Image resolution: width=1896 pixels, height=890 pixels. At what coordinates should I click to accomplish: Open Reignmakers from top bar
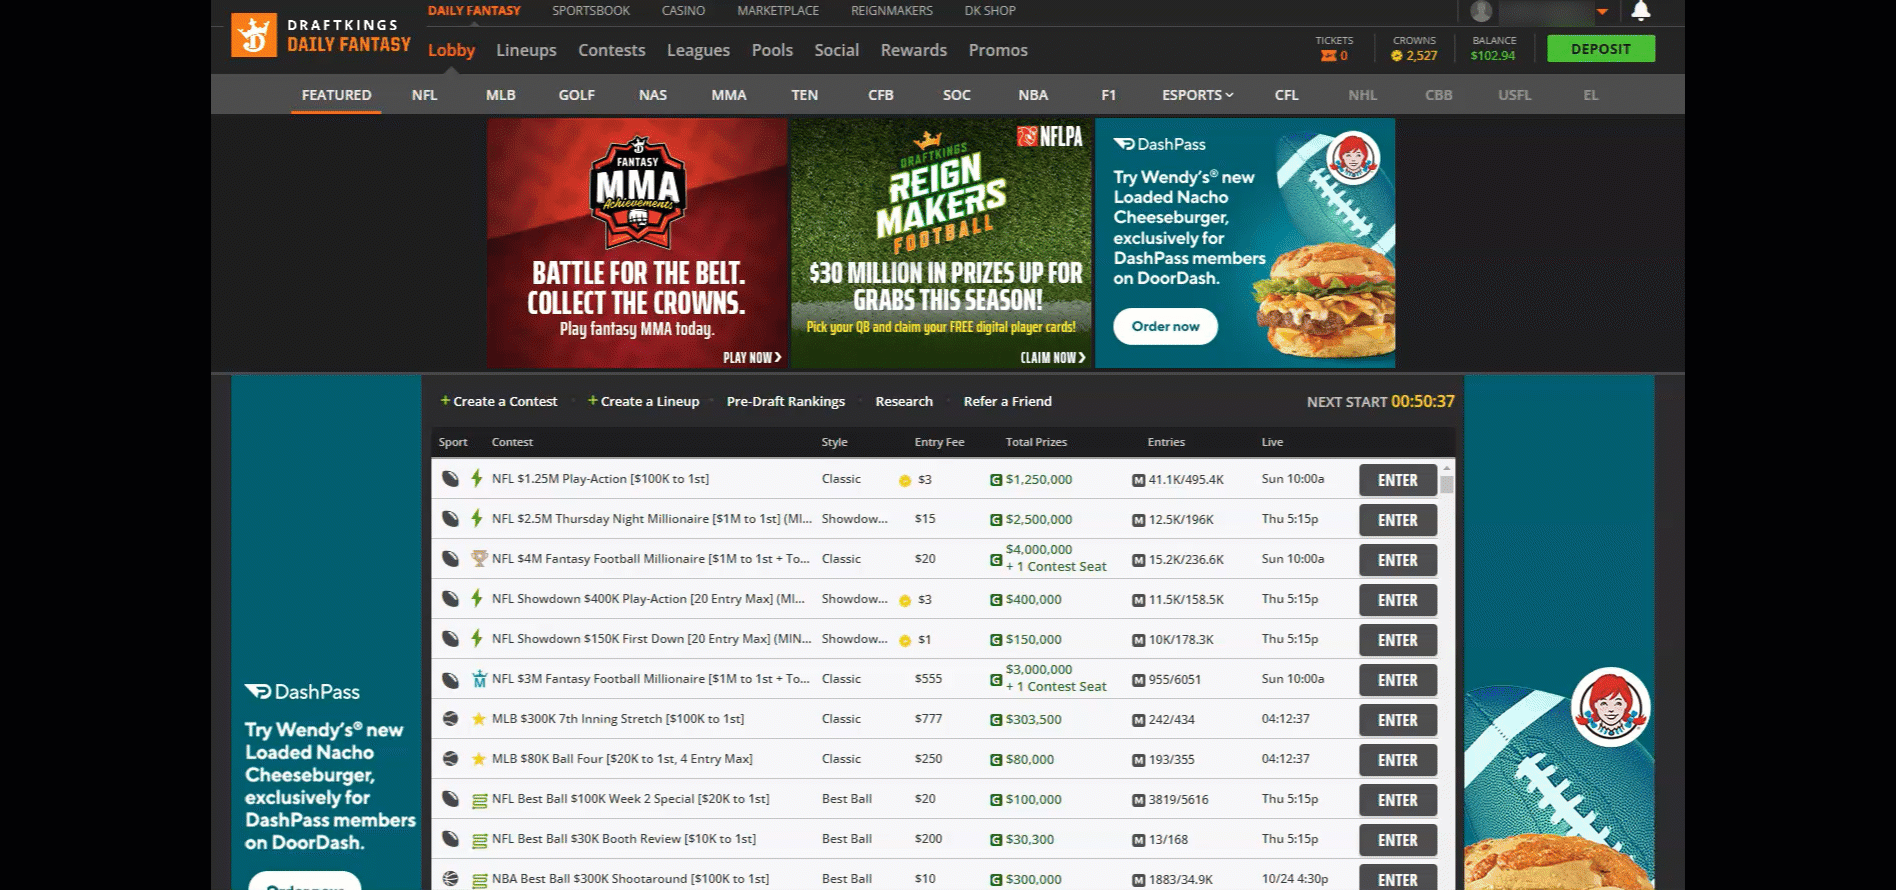[x=892, y=11]
